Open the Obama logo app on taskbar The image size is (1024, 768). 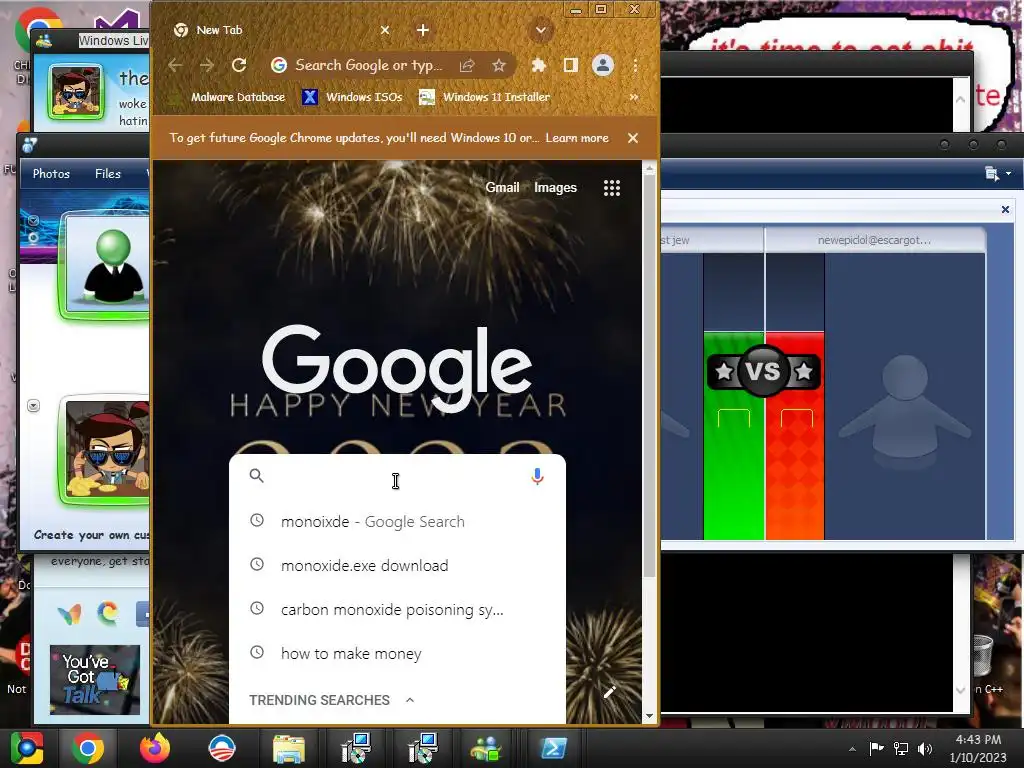pos(221,748)
